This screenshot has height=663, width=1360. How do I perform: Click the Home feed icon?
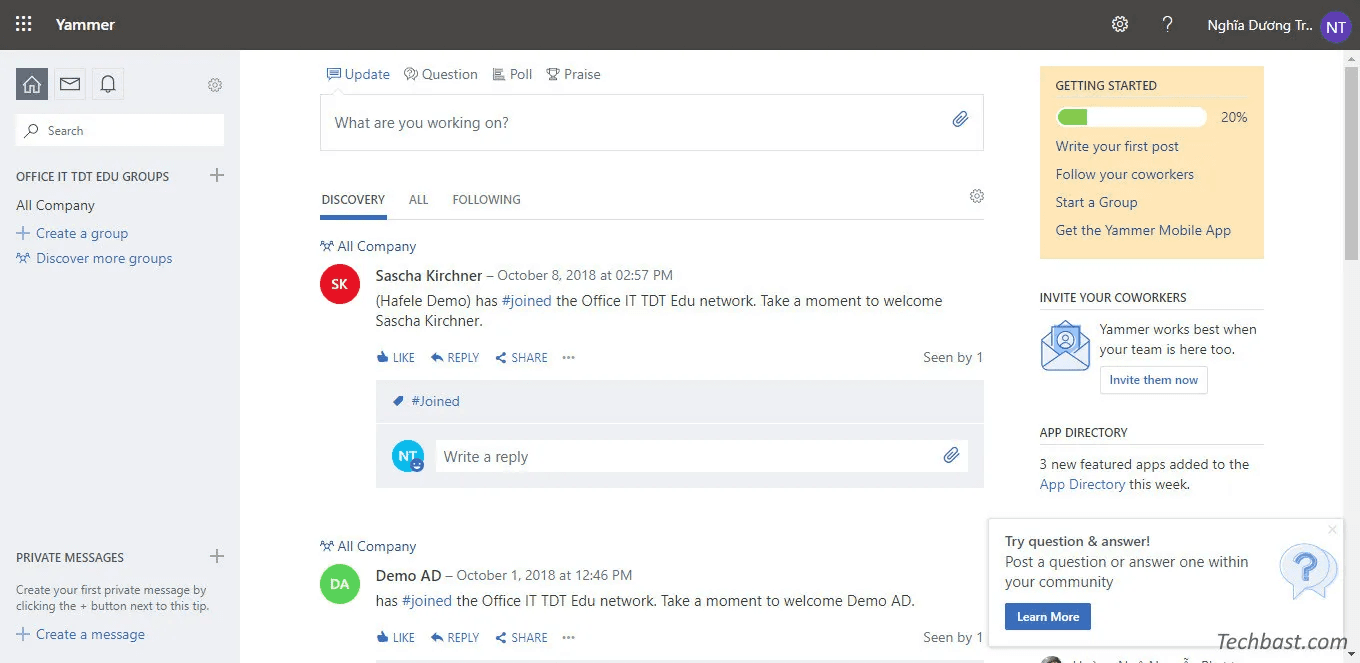pyautogui.click(x=32, y=85)
